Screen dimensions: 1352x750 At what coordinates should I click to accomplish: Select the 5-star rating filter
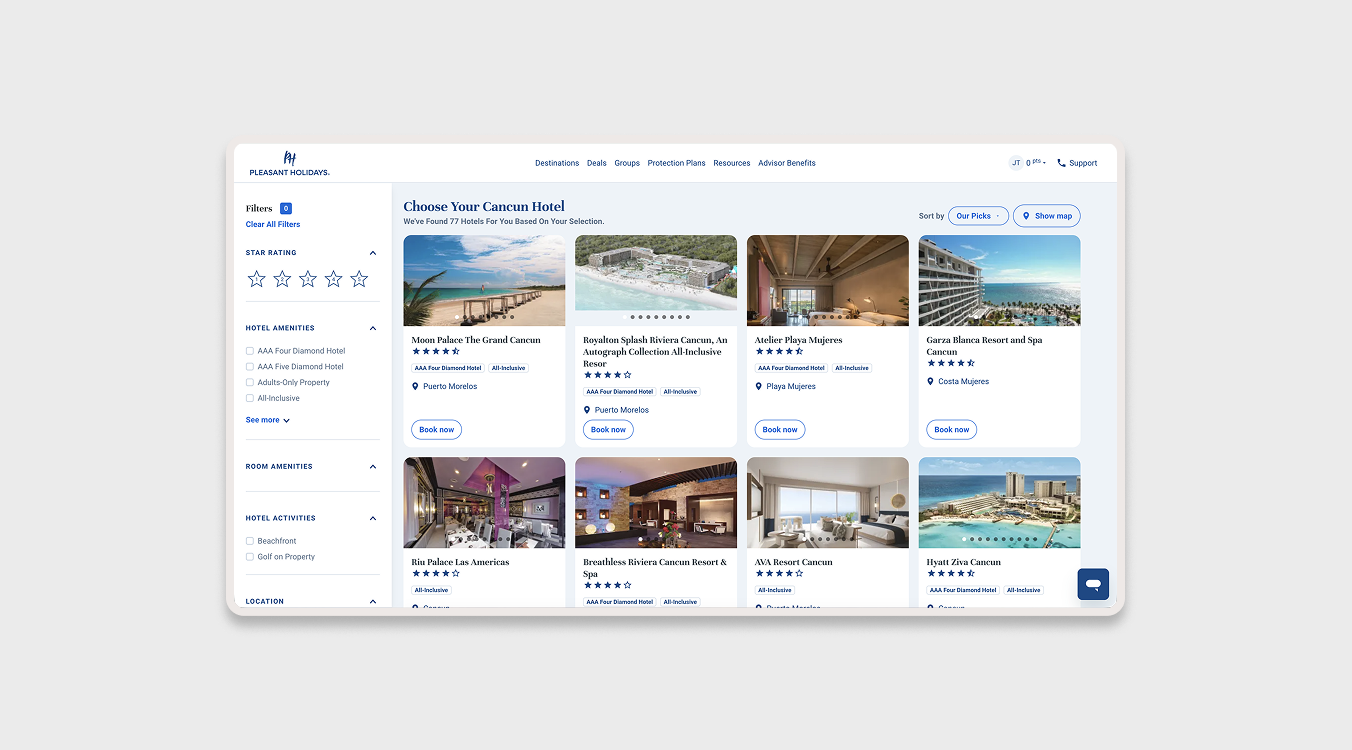(359, 279)
